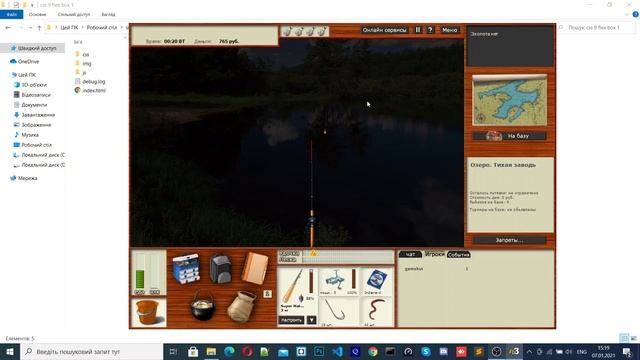
Task: Select the fishing reel slot
Action: (338, 281)
